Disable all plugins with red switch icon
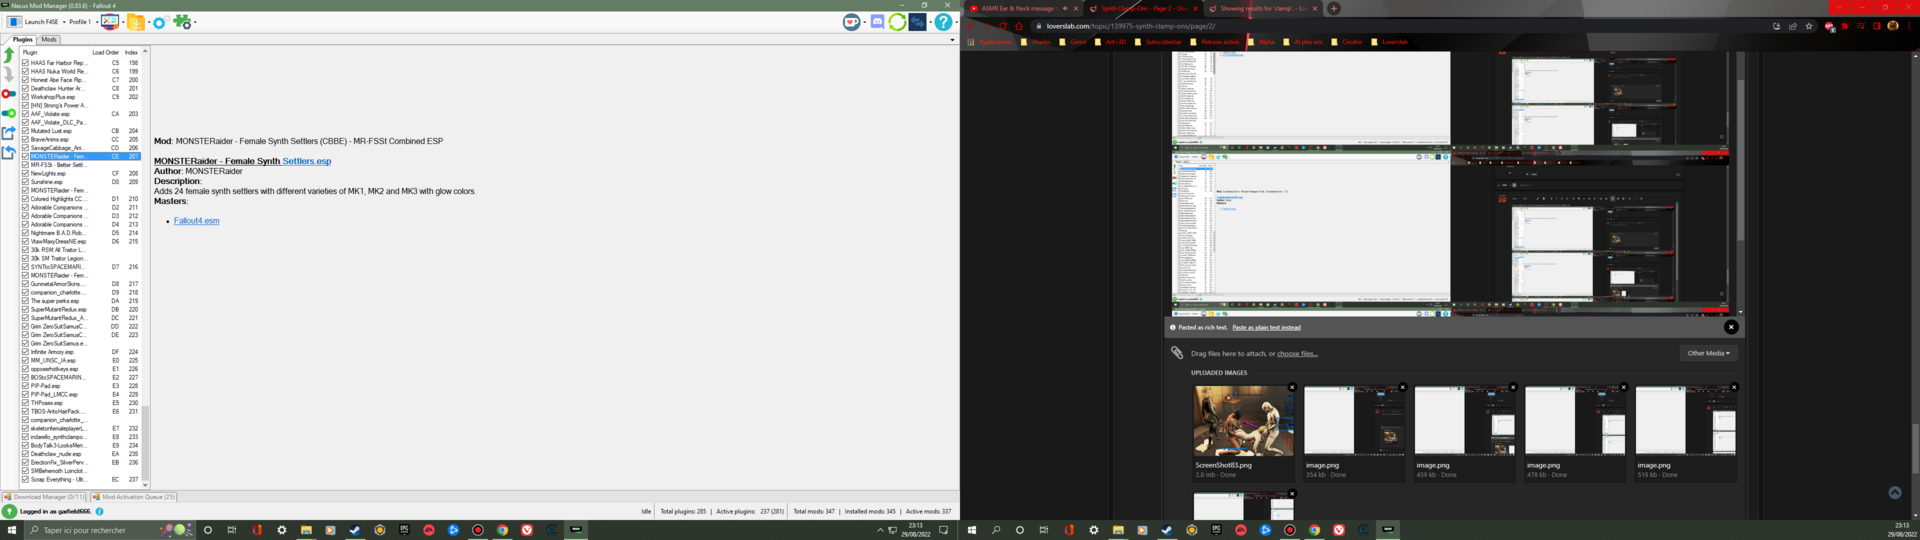The height and width of the screenshot is (540, 1920). [9, 94]
